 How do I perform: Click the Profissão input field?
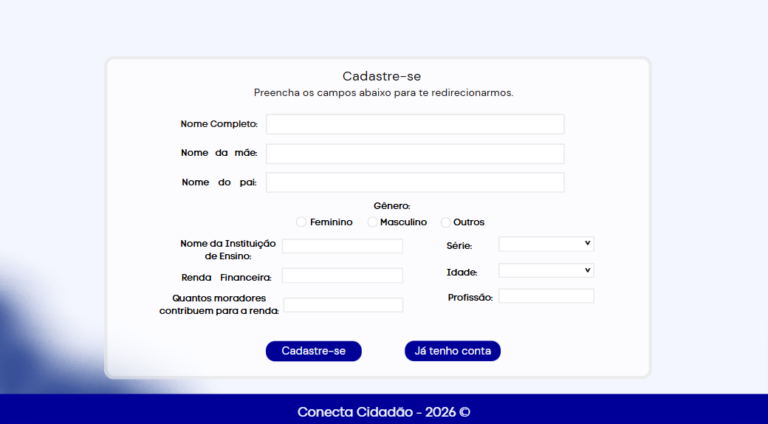[x=546, y=296]
